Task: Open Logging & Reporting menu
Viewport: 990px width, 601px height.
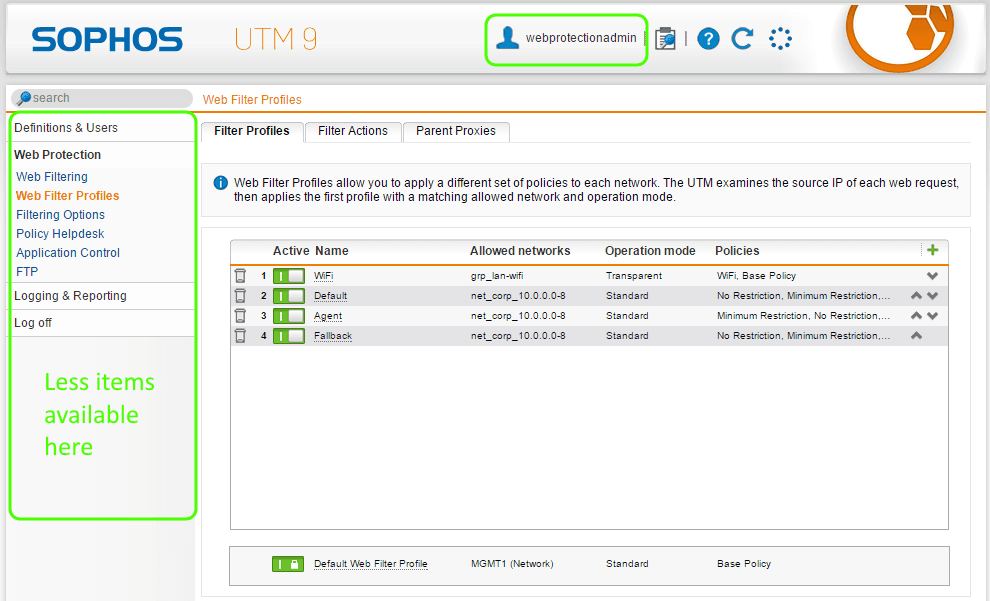Action: pos(70,295)
